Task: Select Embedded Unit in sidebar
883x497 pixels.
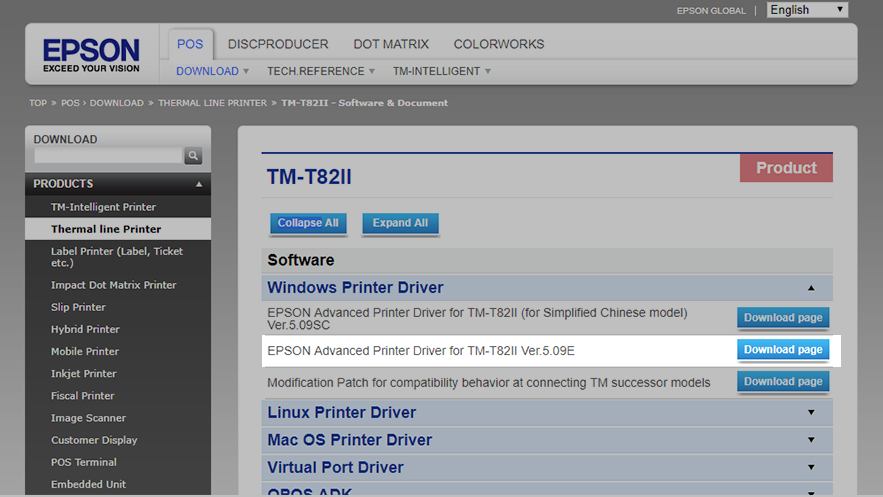Action: [x=88, y=484]
